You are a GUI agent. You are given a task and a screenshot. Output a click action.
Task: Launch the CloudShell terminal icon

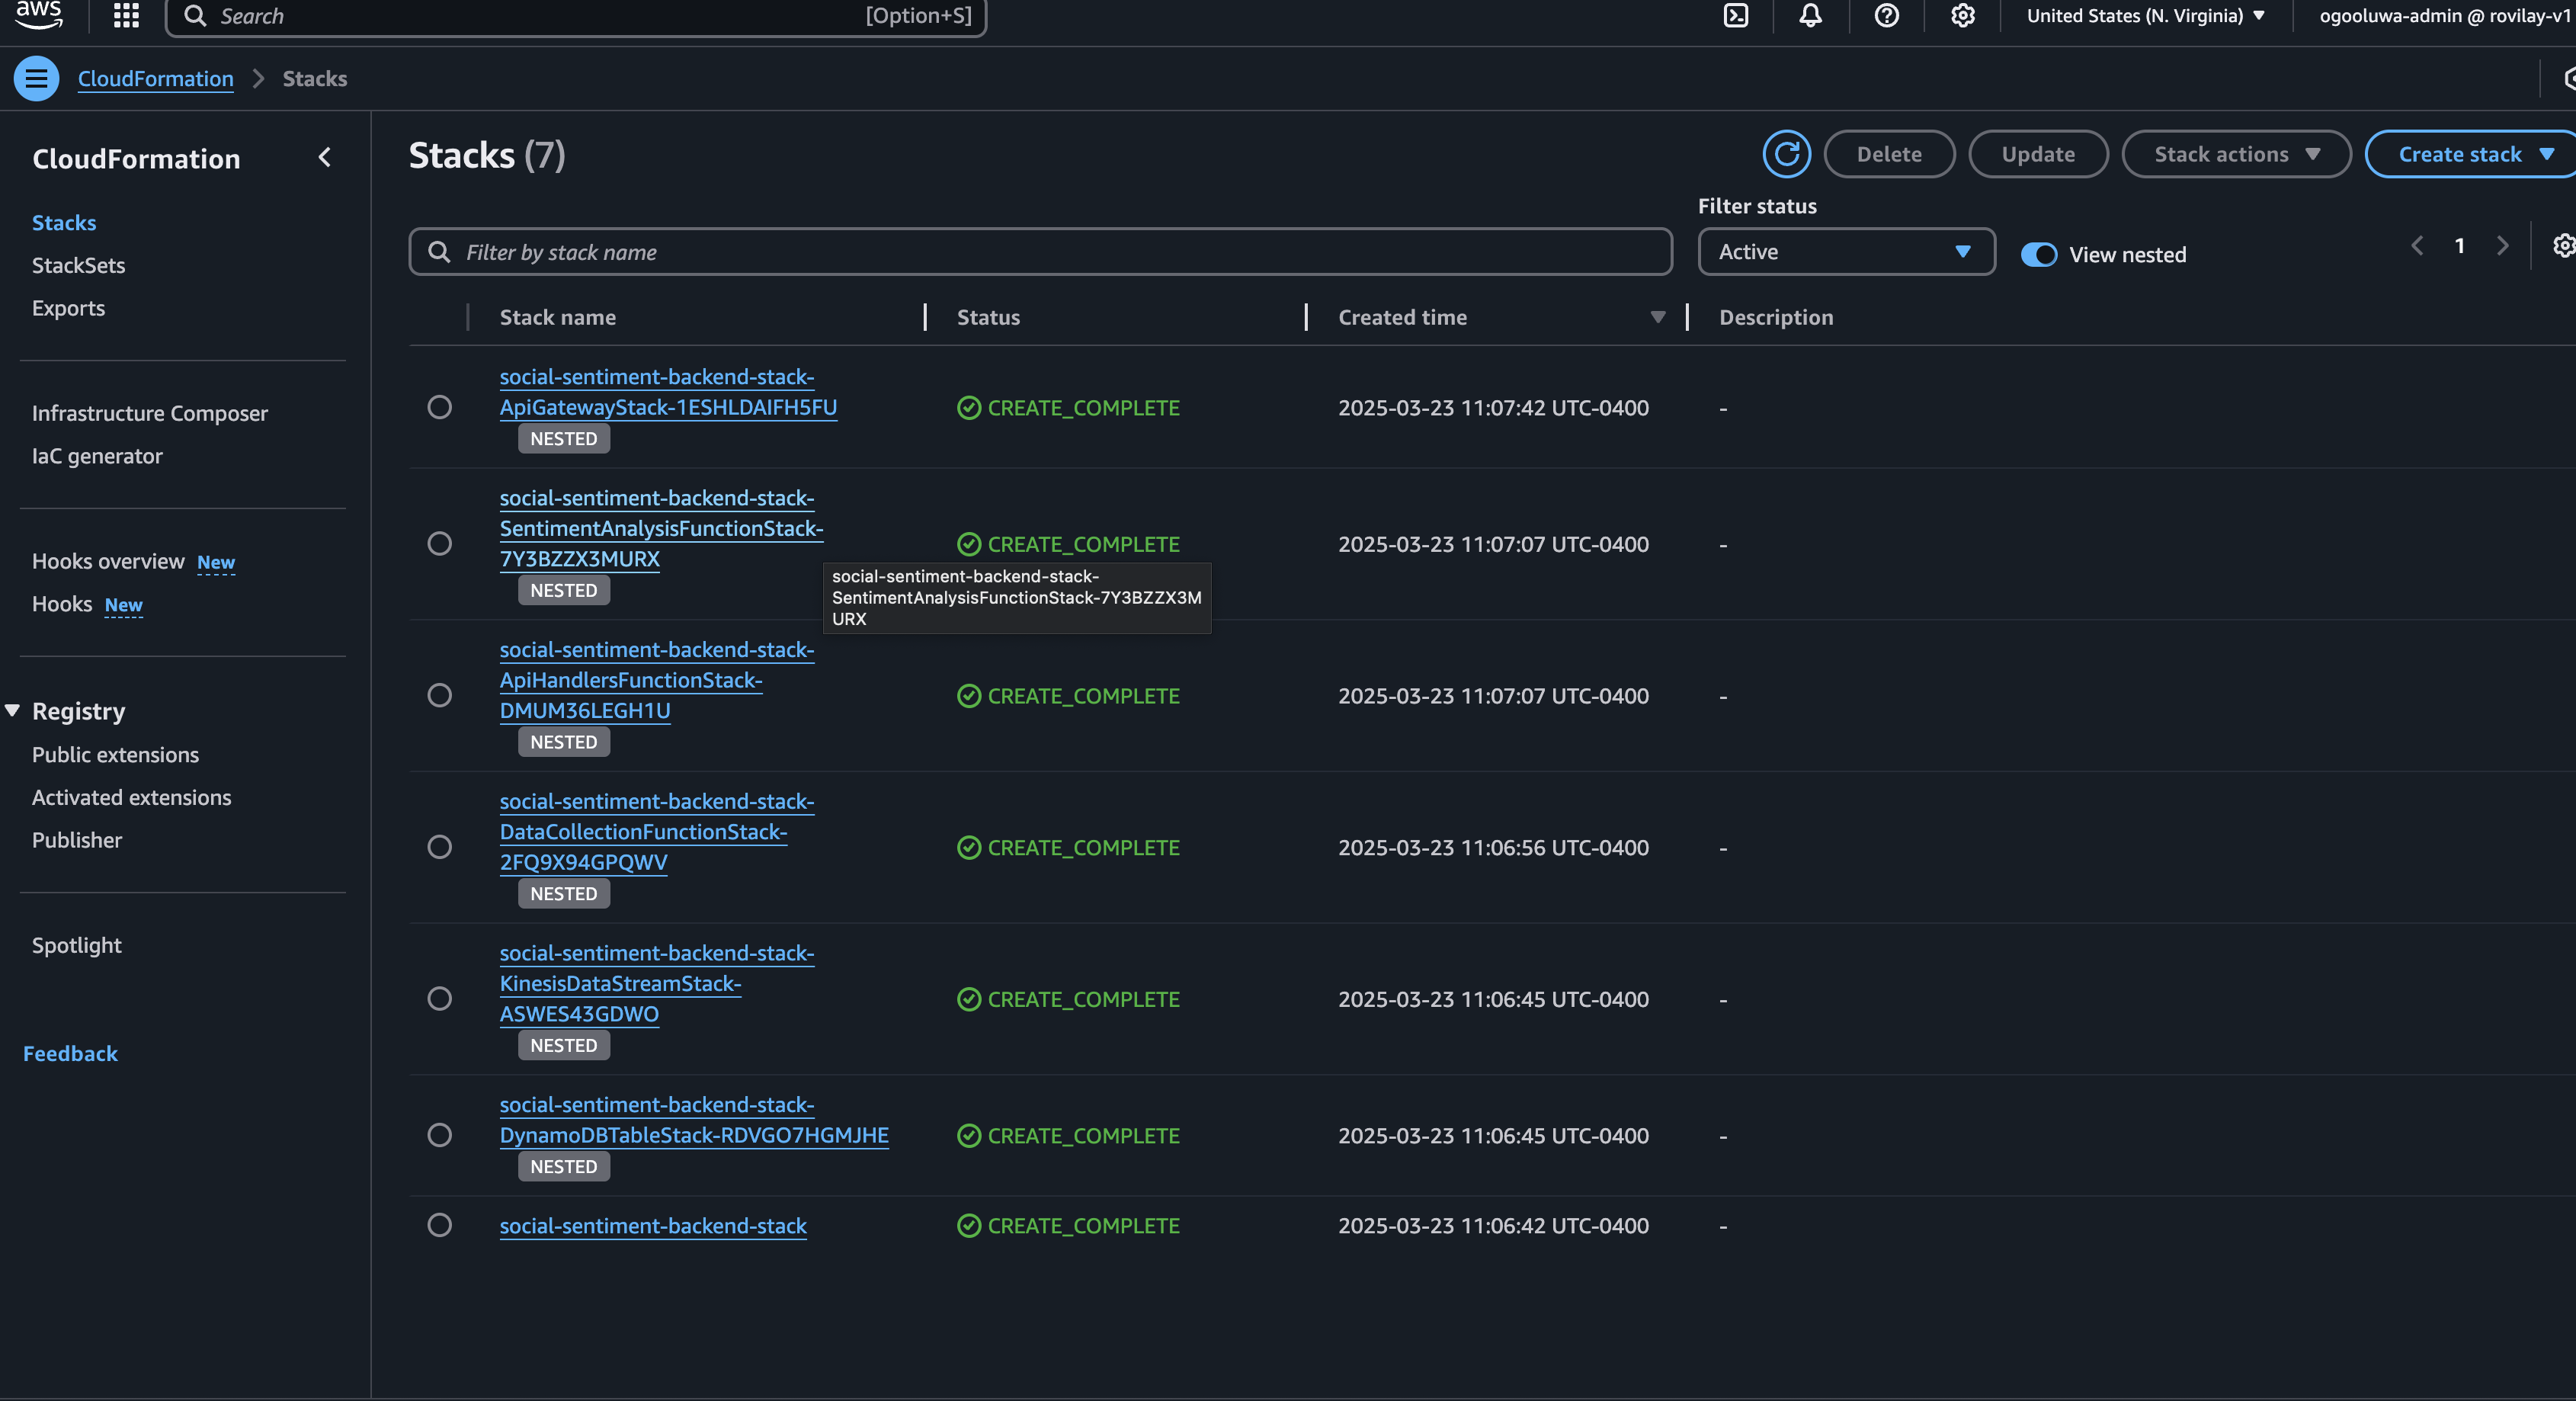[x=1736, y=15]
